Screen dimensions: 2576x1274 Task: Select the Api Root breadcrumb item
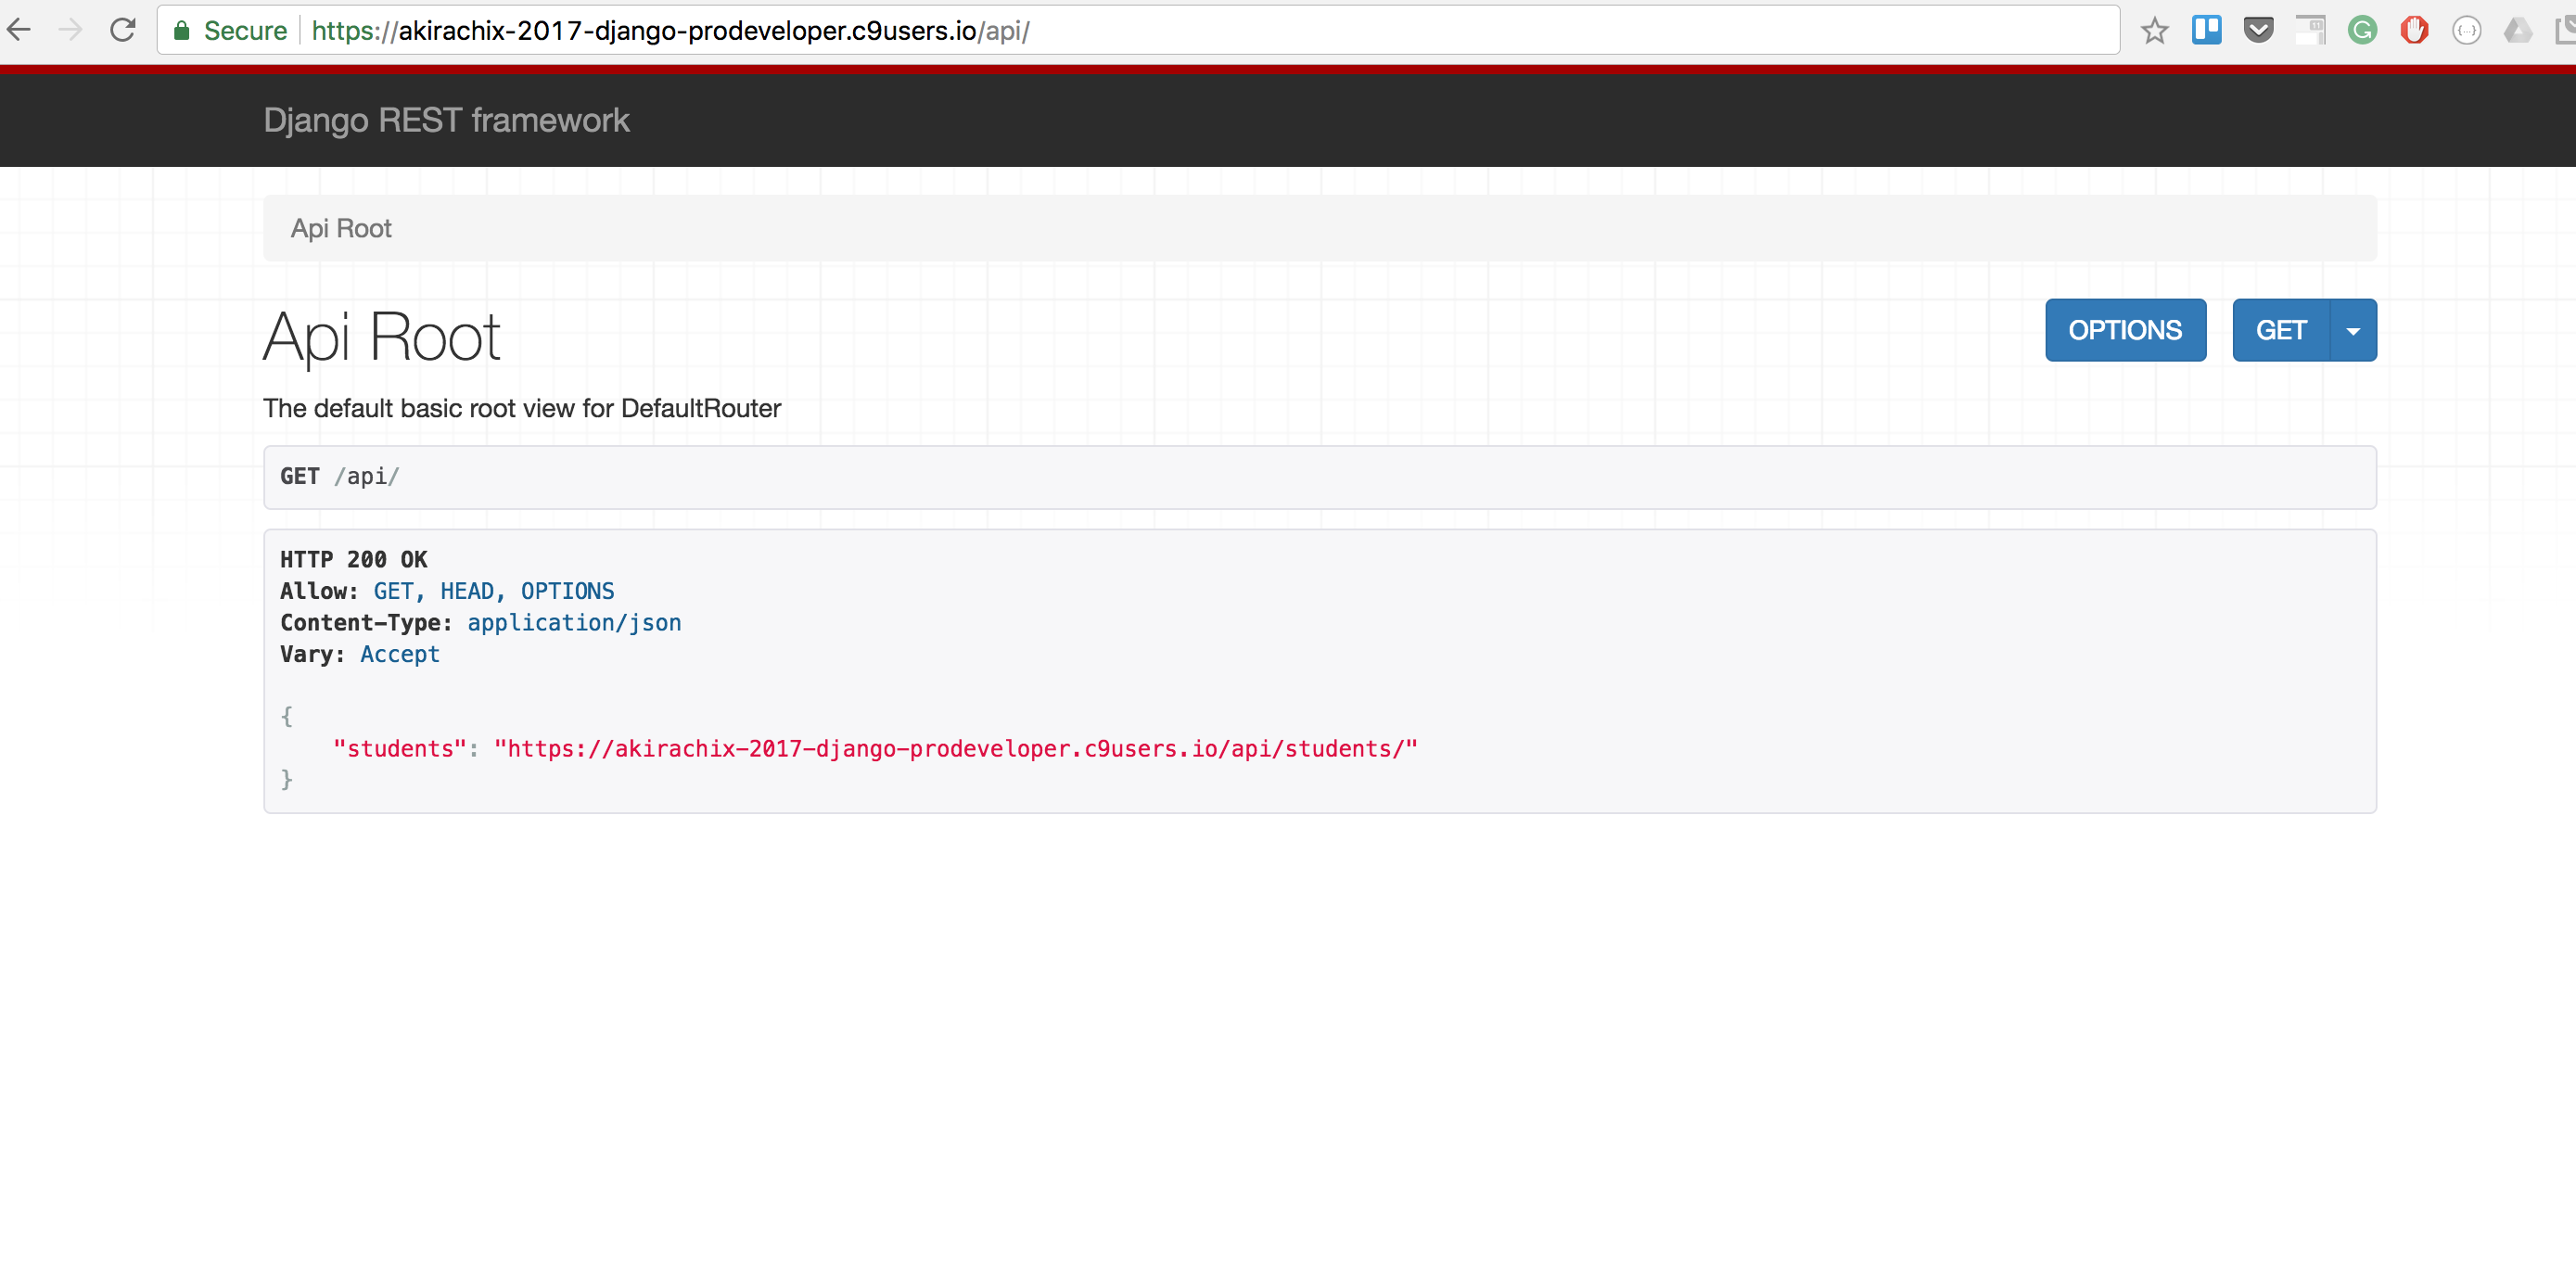pos(341,229)
